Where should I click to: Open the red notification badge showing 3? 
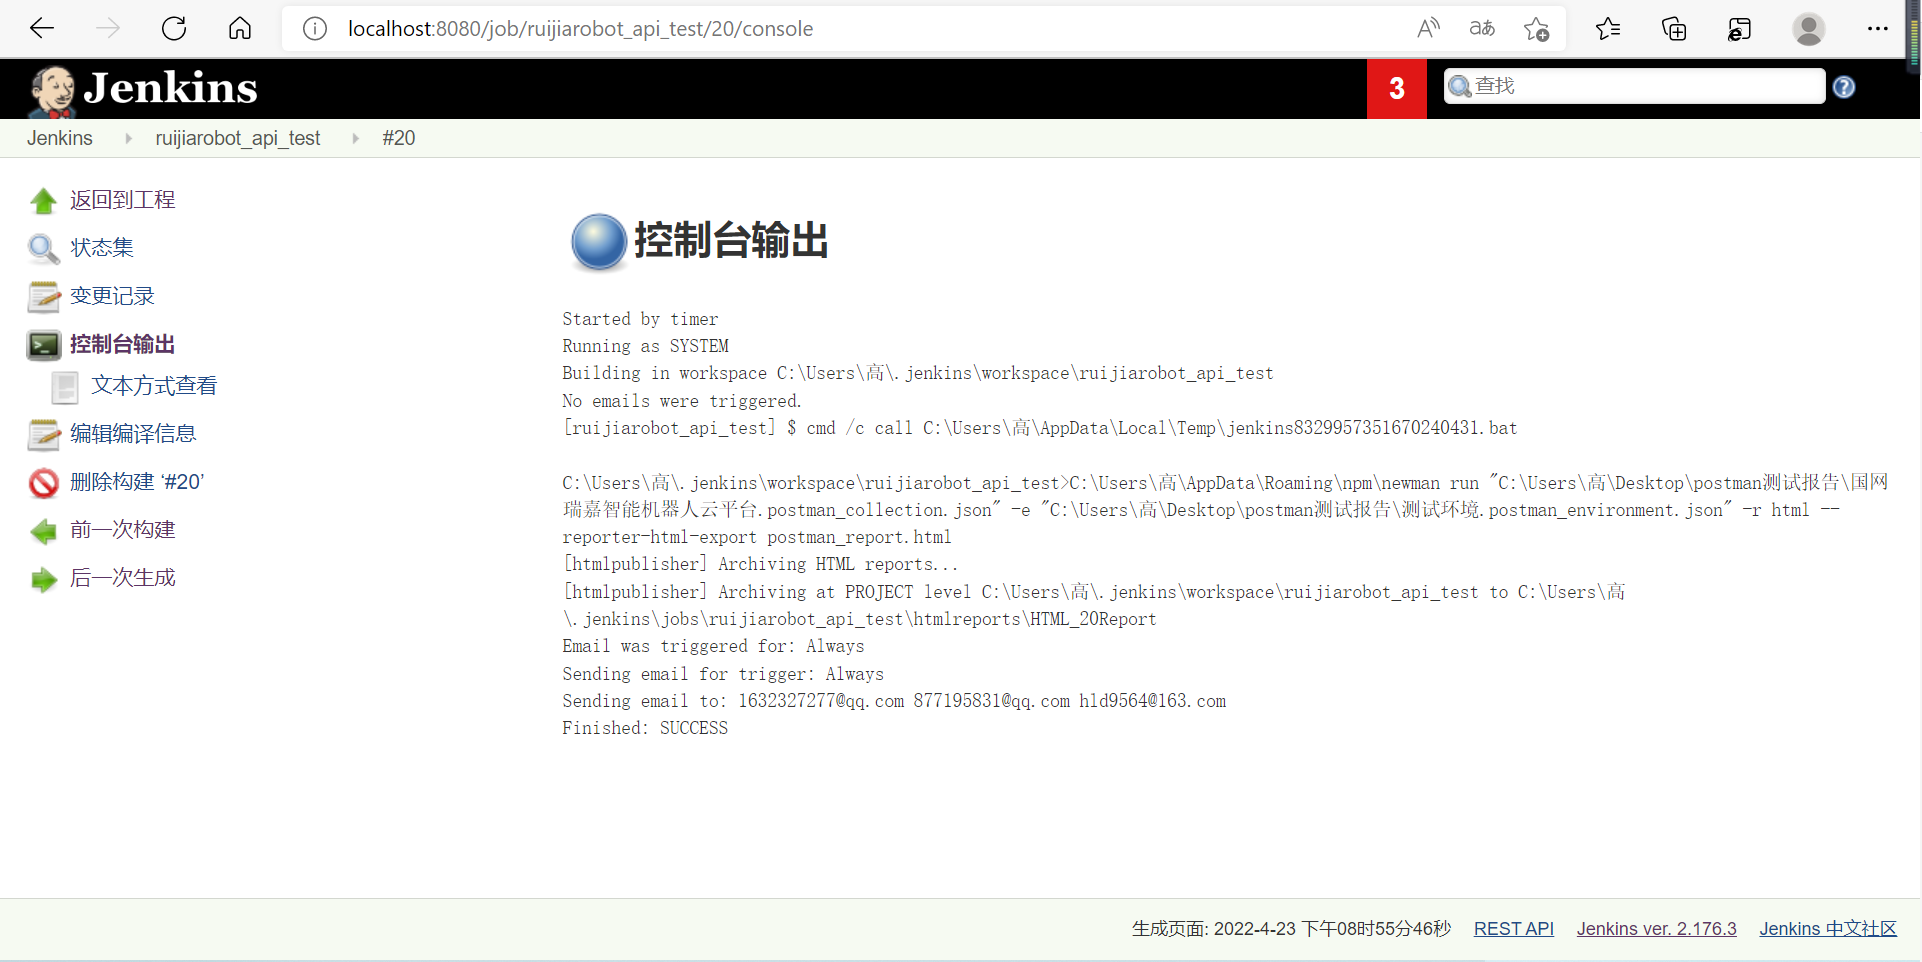tap(1396, 89)
